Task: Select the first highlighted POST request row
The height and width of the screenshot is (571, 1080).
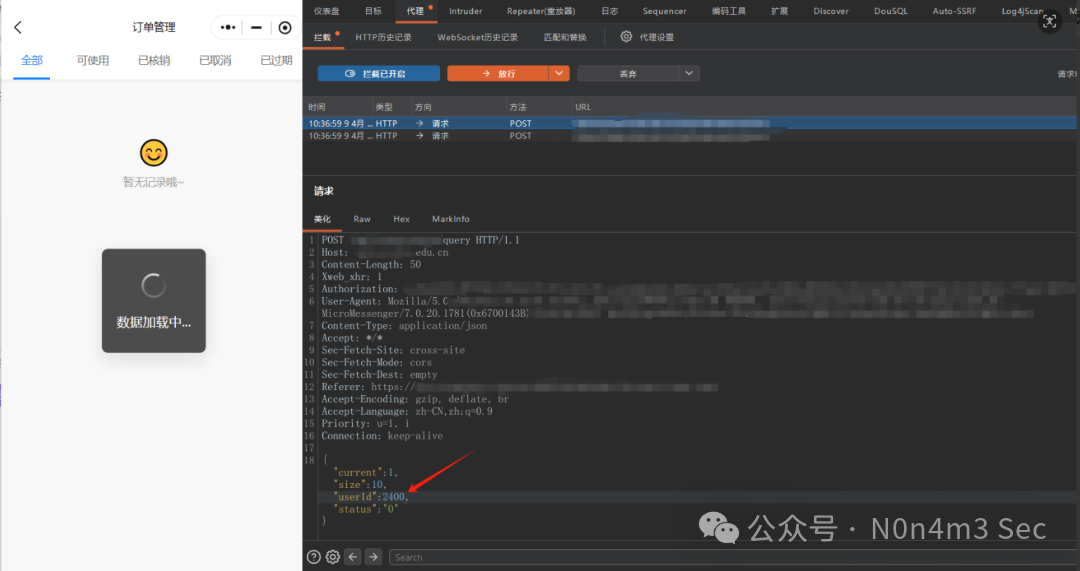Action: pos(689,123)
